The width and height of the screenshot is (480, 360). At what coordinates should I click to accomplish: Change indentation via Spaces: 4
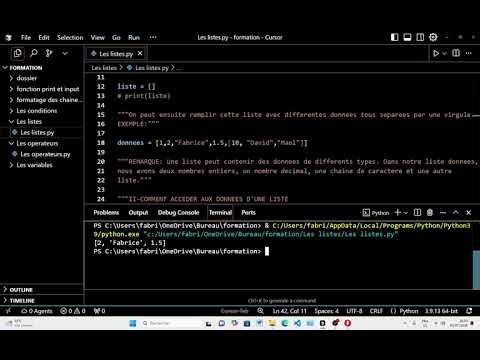[326, 311]
